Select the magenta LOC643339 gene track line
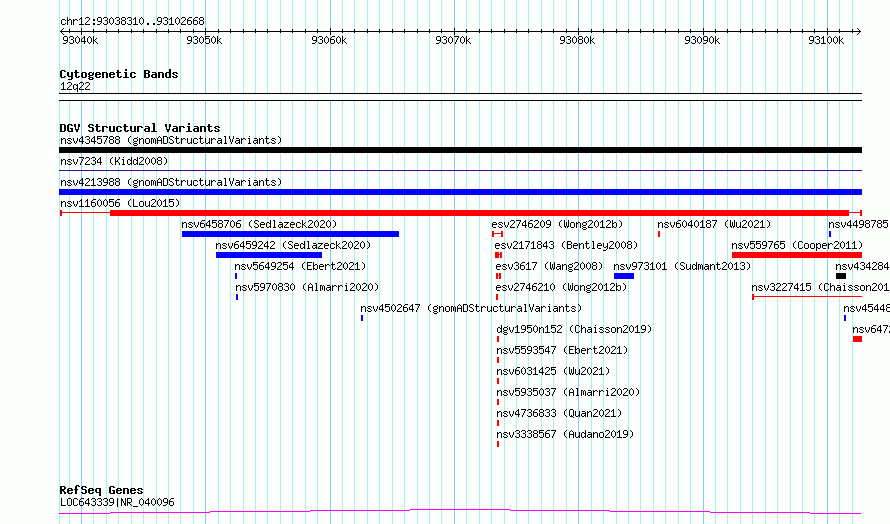Screen dimensions: 890x524 [x=460, y=512]
